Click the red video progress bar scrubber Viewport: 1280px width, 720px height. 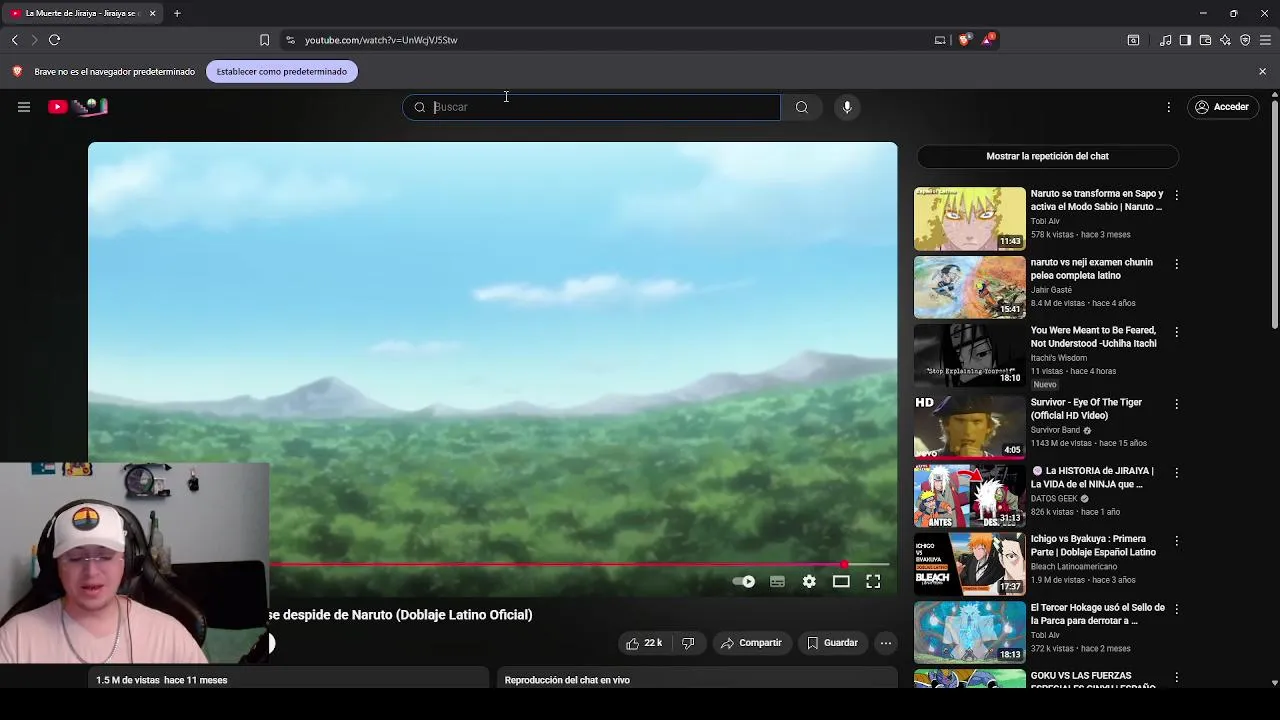pyautogui.click(x=844, y=565)
